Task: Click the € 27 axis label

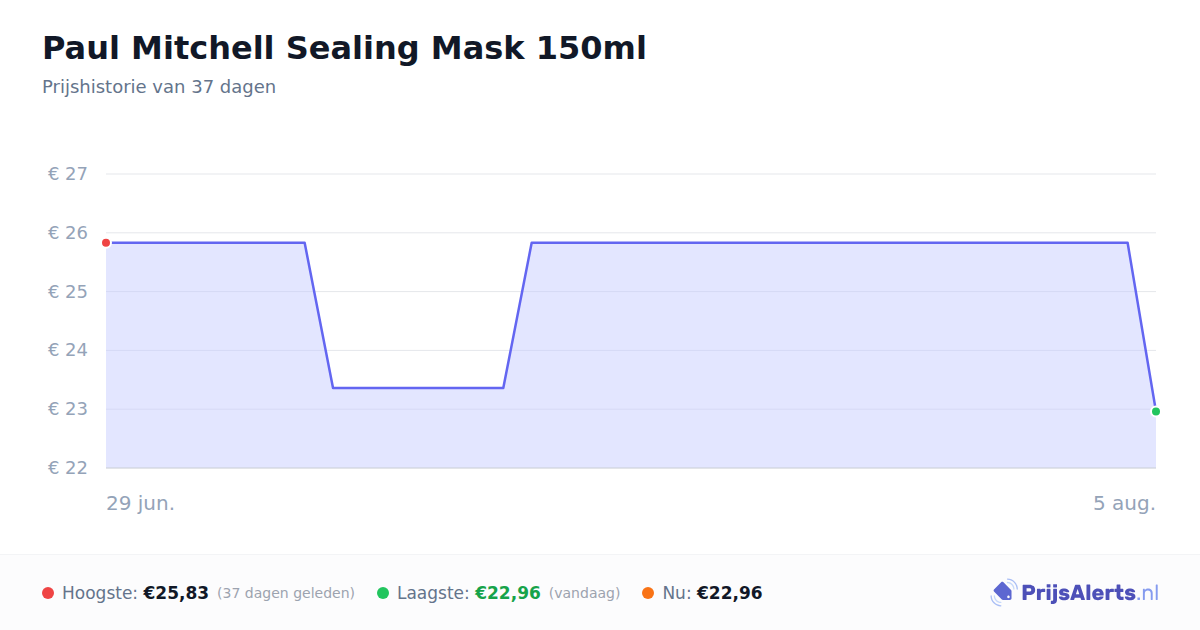Action: tap(68, 174)
